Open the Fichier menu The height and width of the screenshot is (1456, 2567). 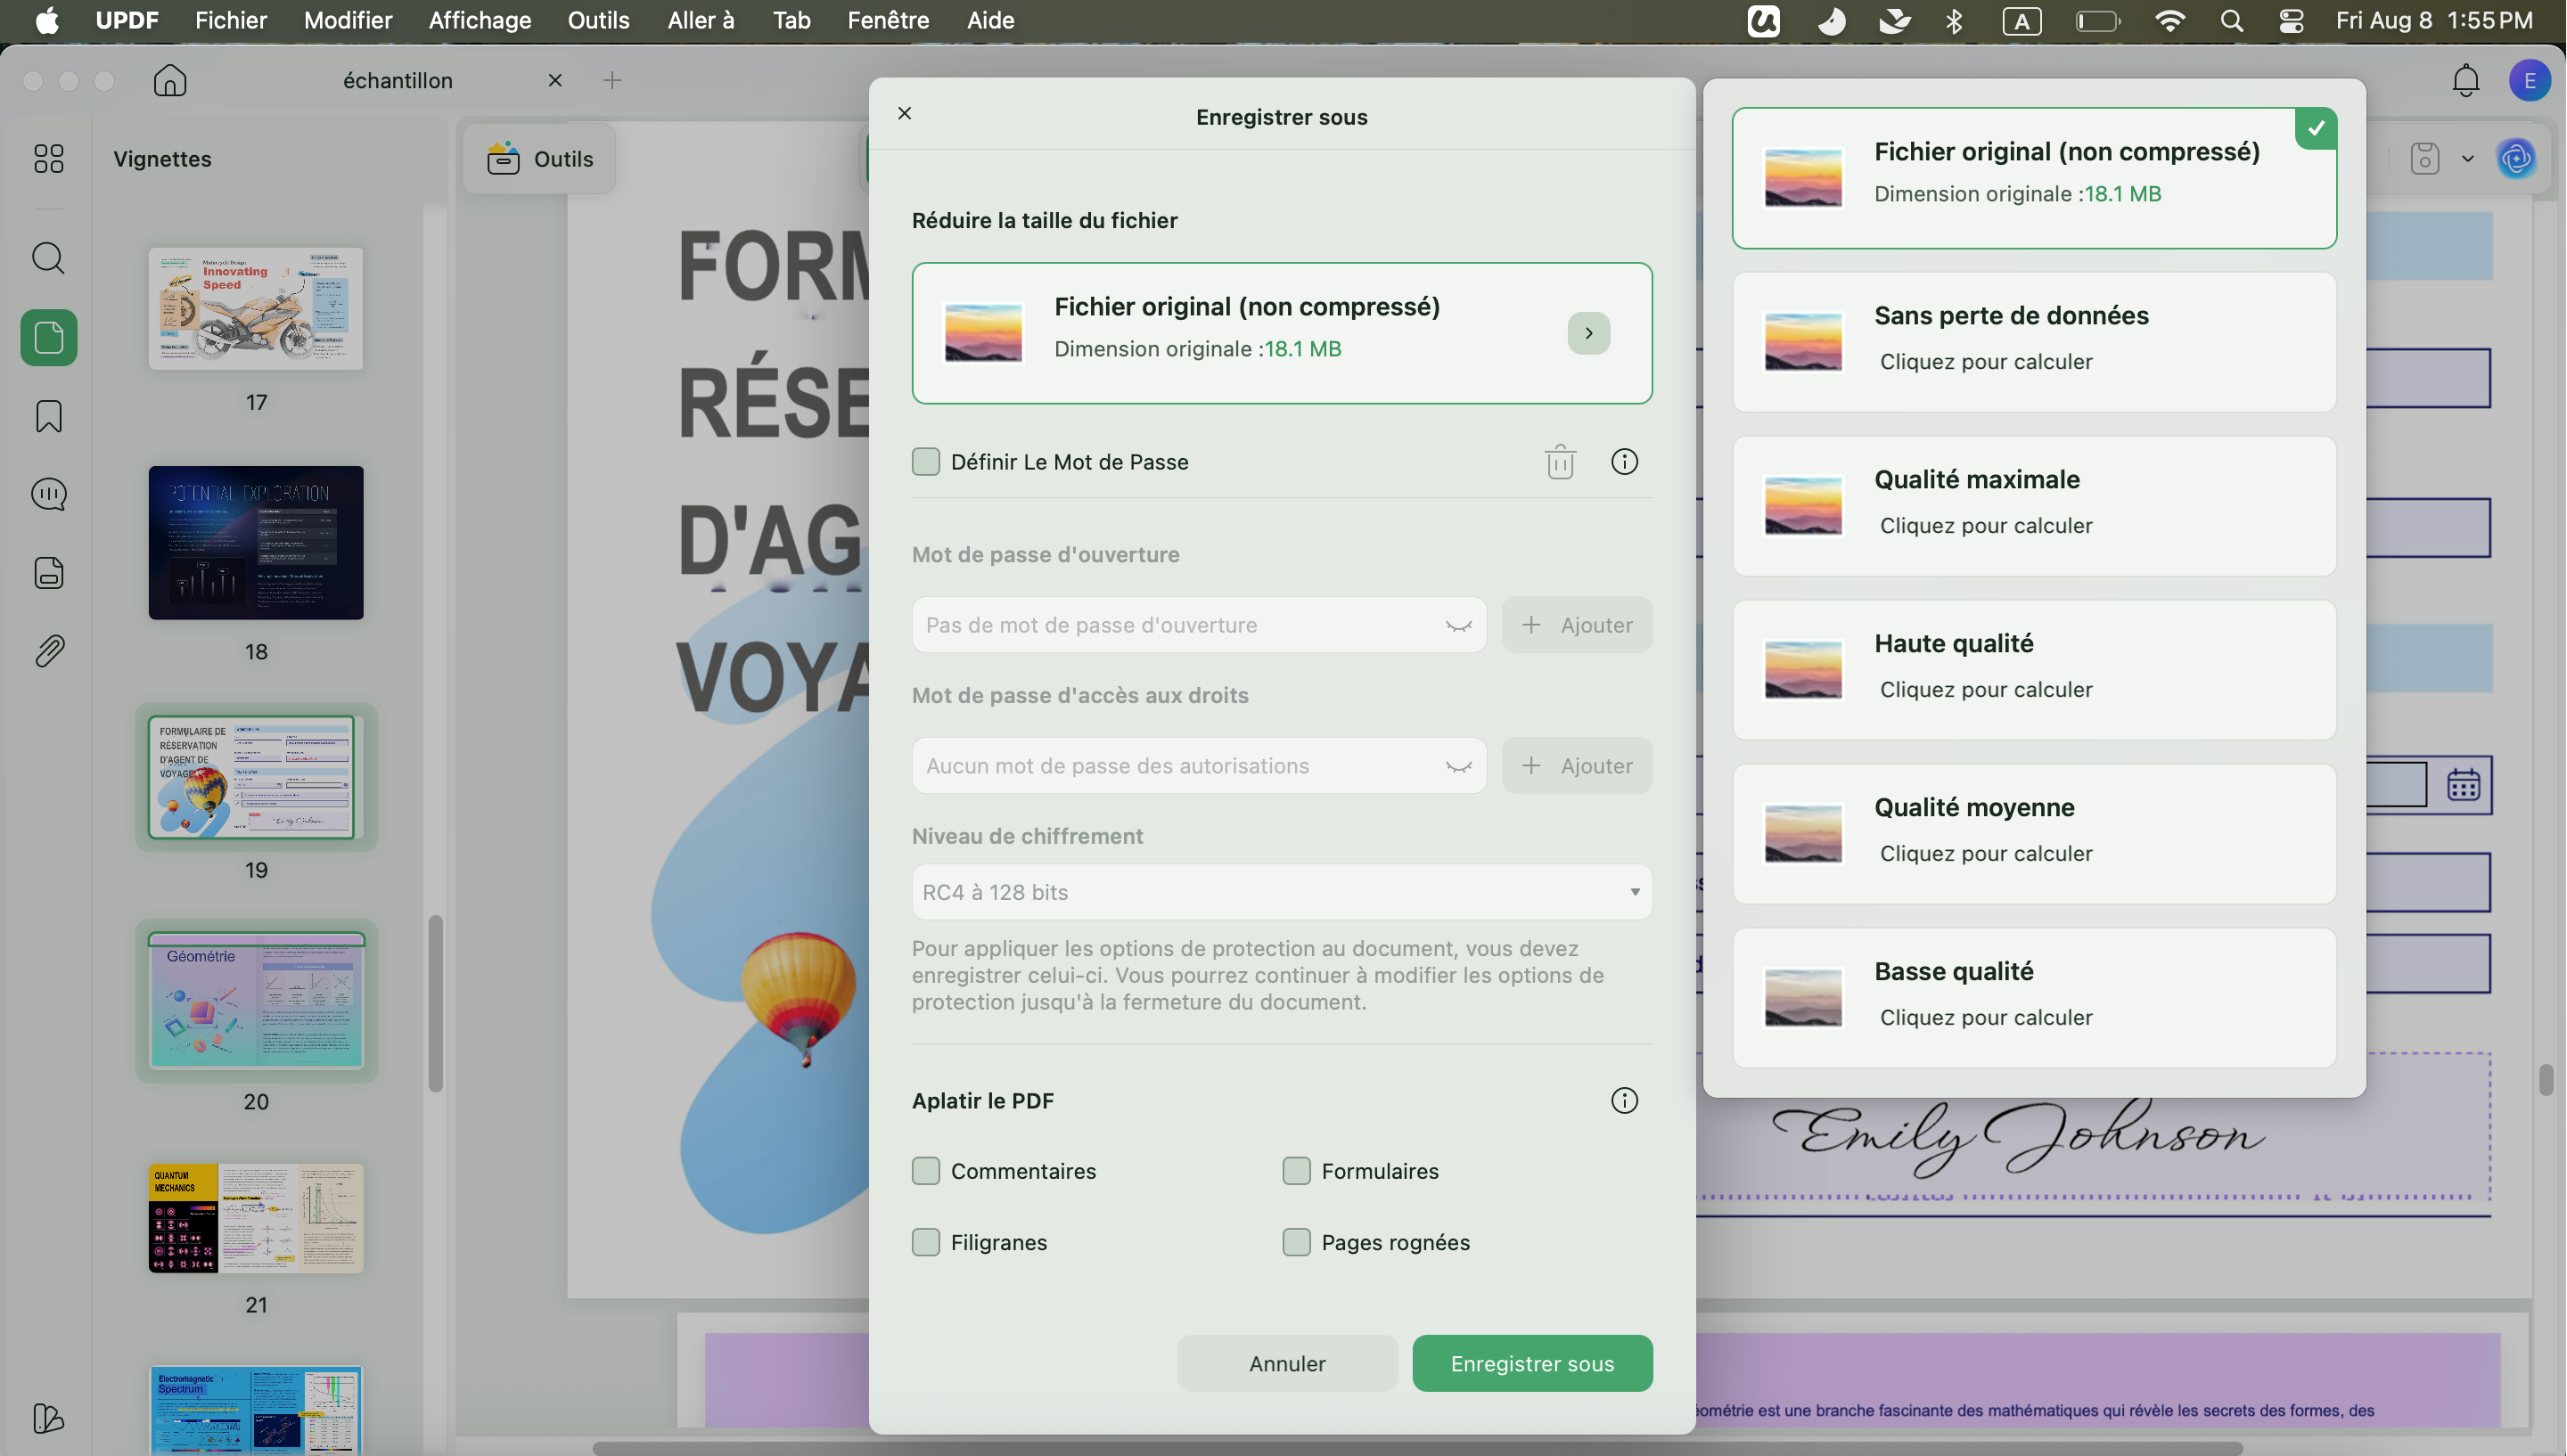coord(231,20)
